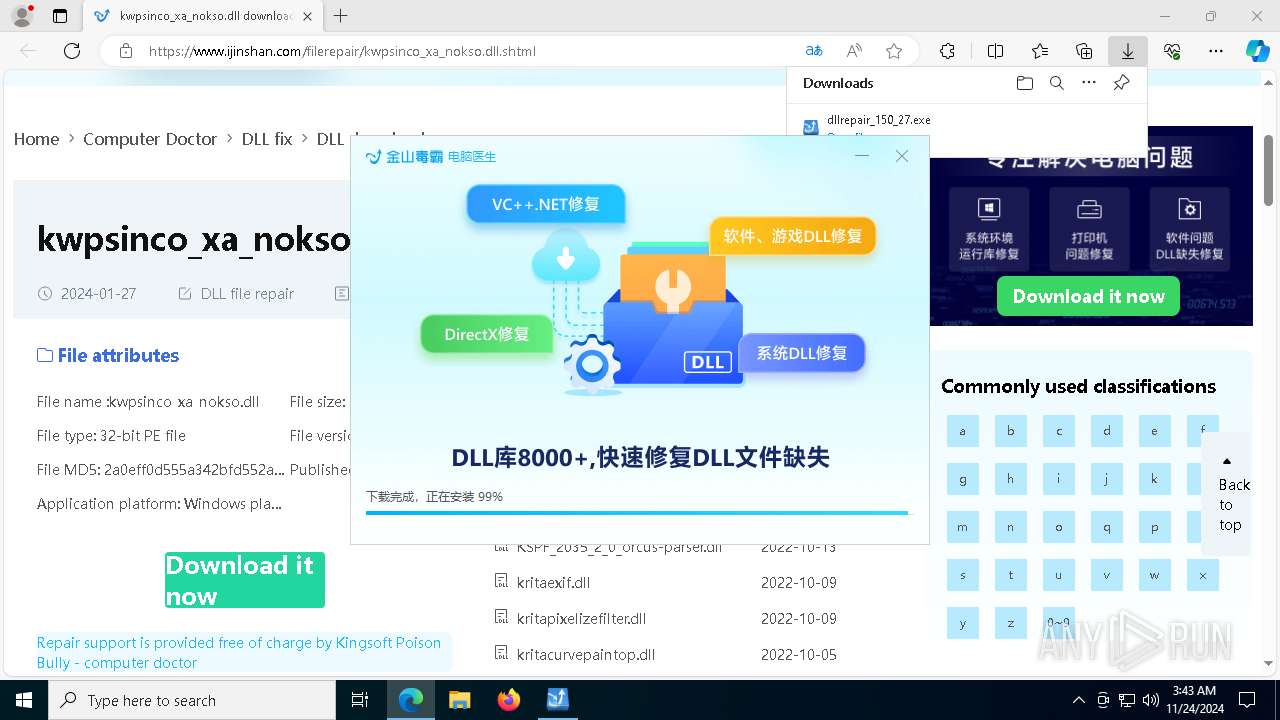Click the downloads toolbar icon
This screenshot has width=1280, height=720.
[1128, 51]
